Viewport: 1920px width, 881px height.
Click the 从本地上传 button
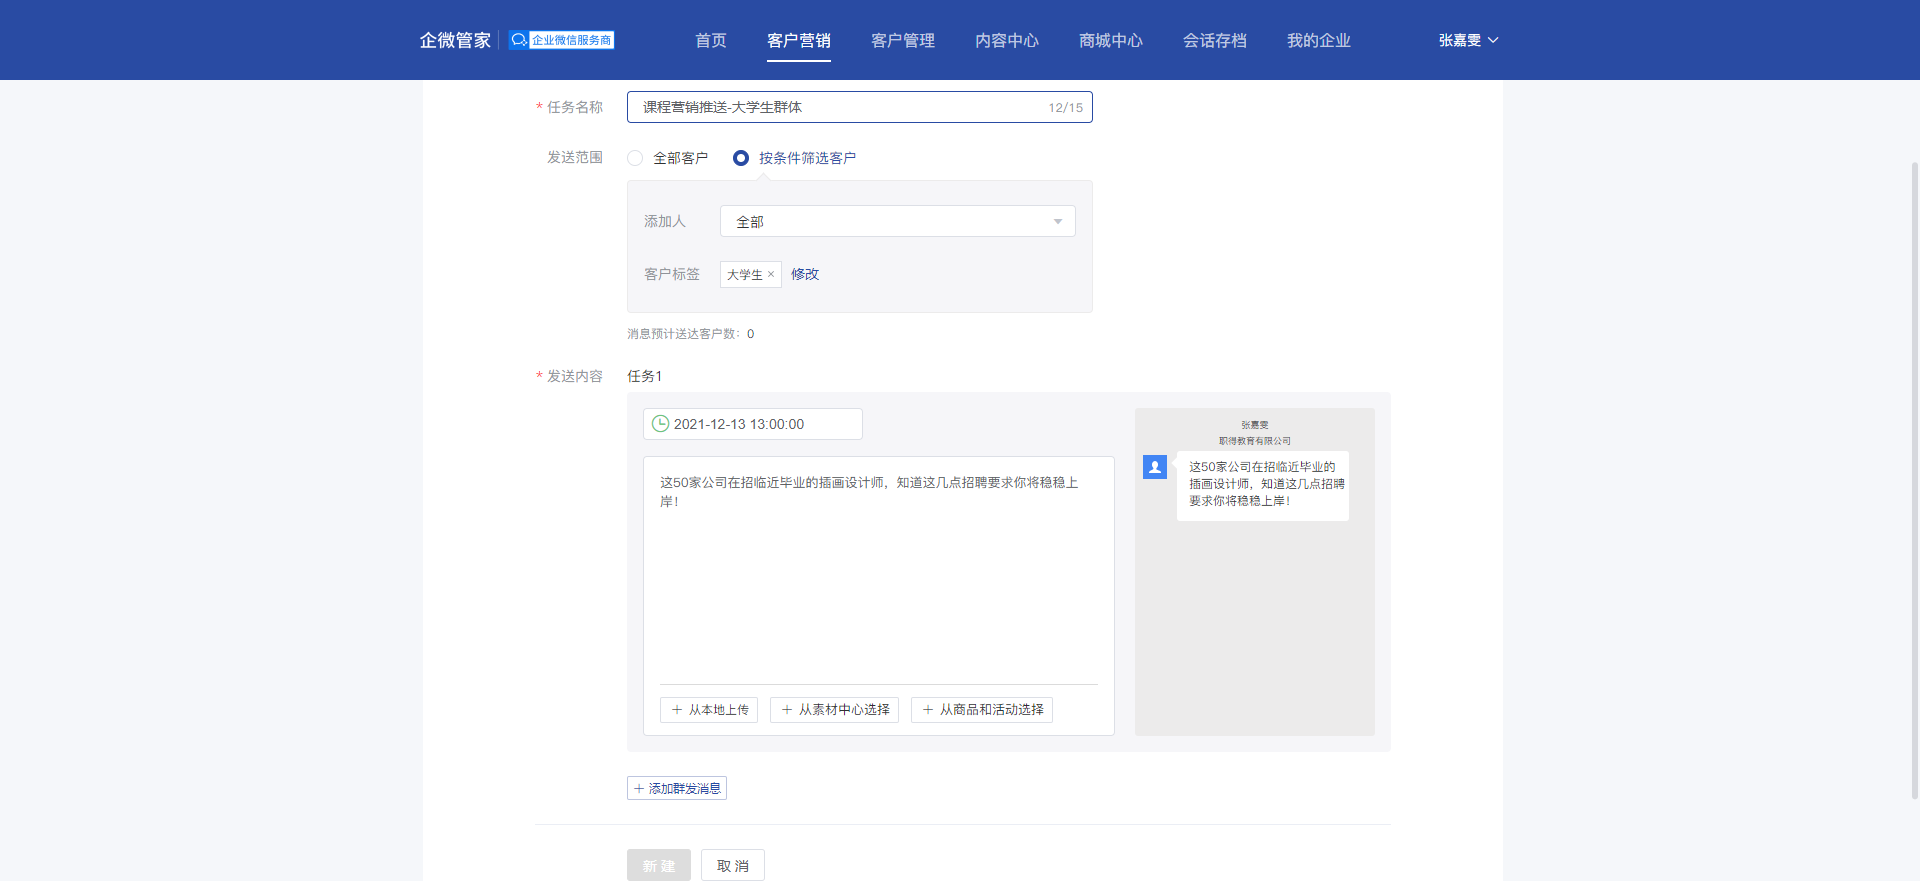(709, 710)
